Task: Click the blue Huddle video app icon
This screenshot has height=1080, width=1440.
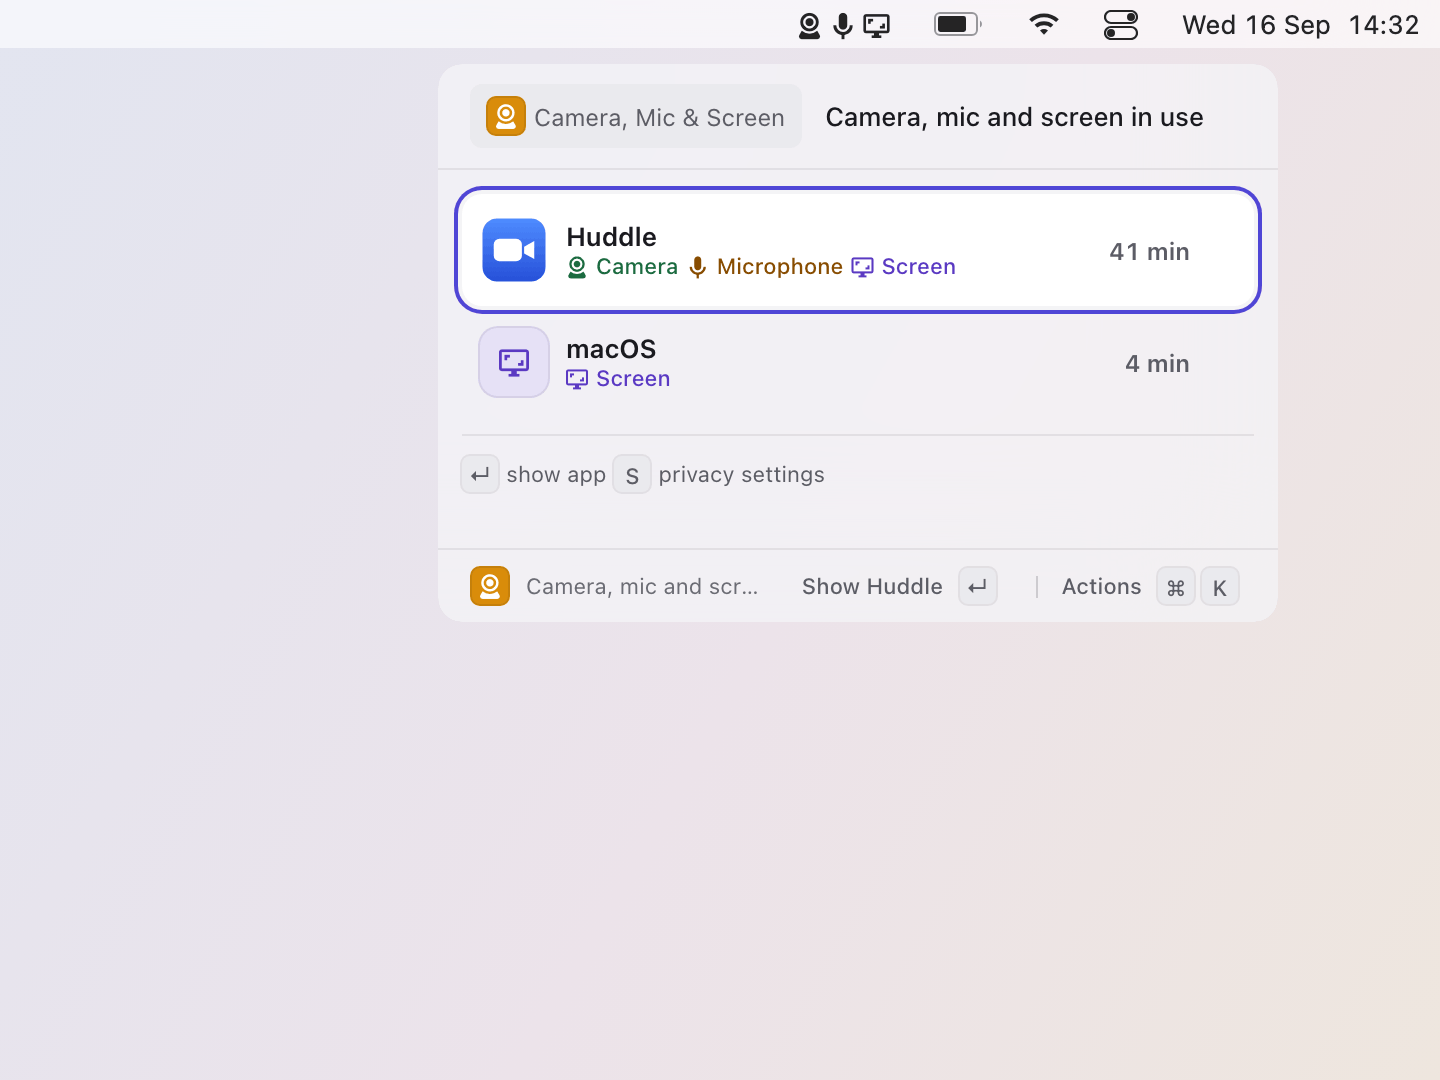Action: [x=514, y=250]
